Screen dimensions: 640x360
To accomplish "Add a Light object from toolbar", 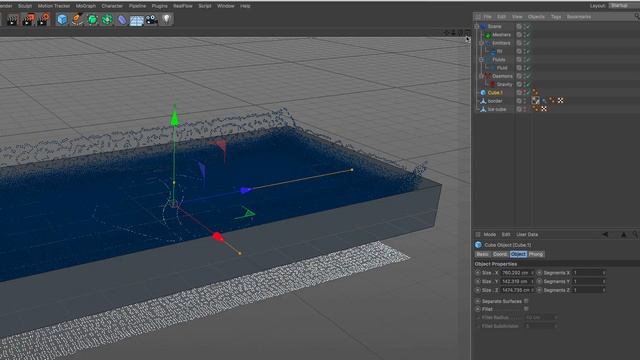I will pos(166,19).
